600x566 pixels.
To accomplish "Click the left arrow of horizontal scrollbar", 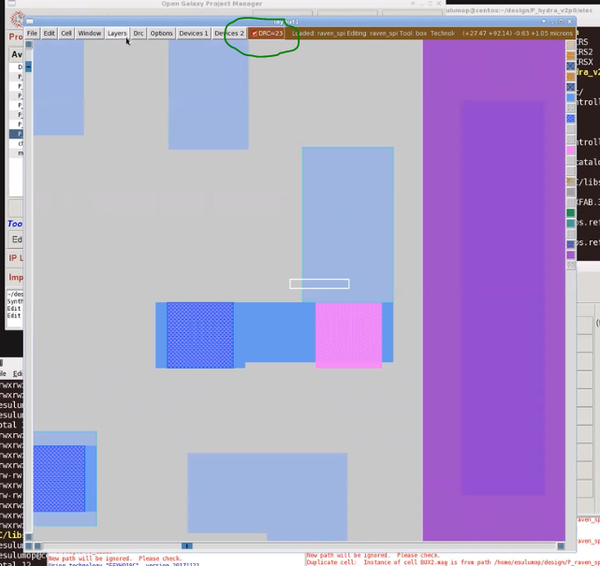I will tap(38, 546).
